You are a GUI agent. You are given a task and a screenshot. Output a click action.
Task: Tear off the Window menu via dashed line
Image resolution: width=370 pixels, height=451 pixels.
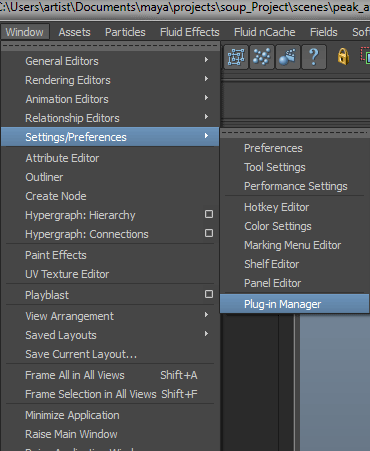(x=110, y=46)
